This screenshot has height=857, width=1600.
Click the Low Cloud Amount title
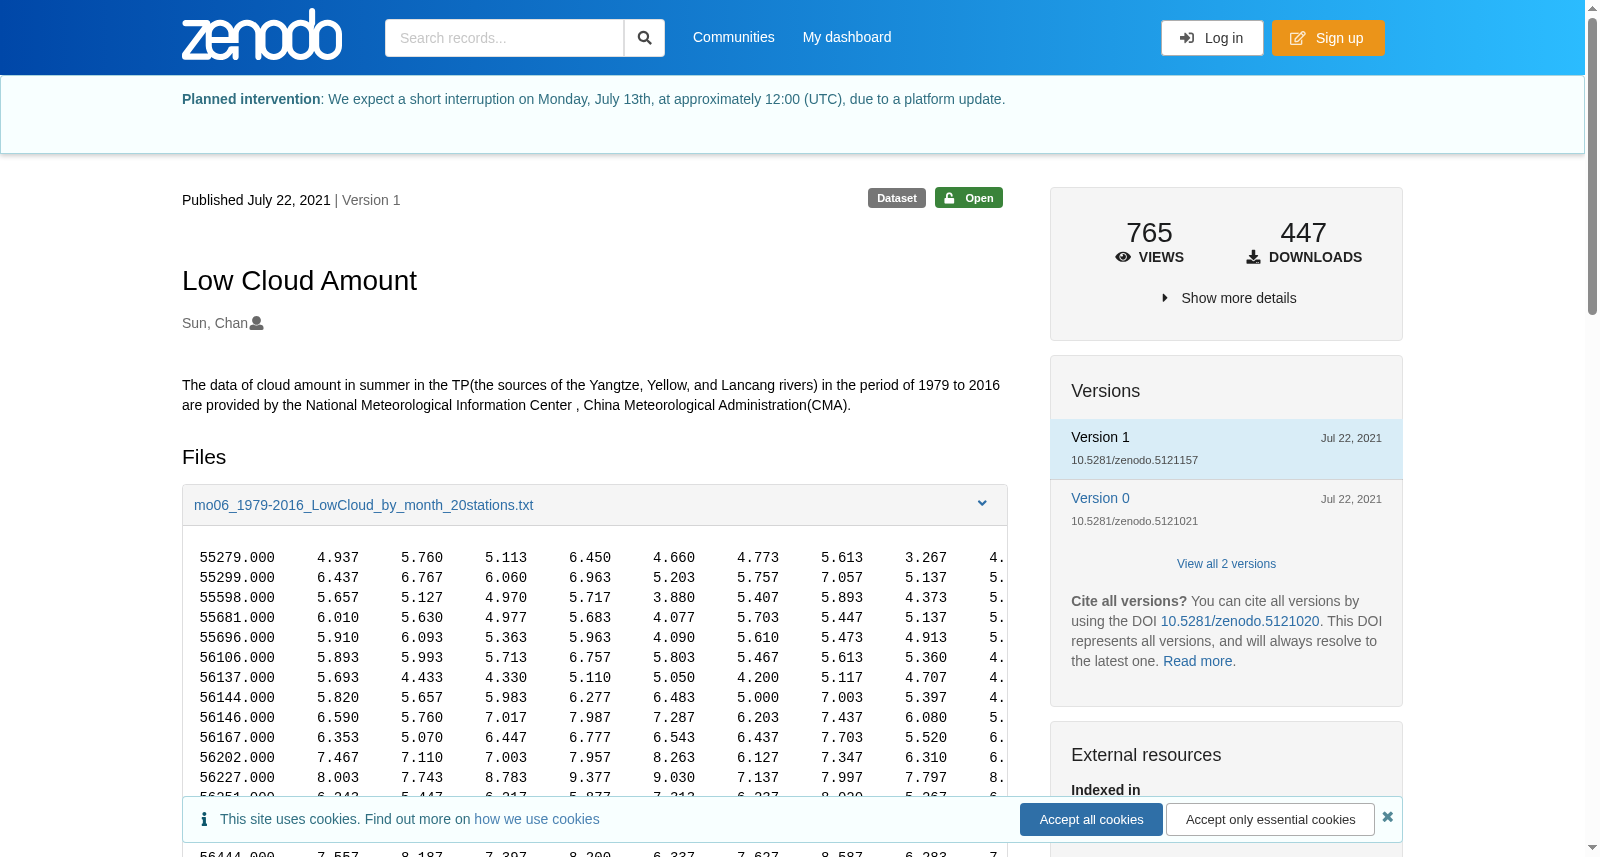[x=299, y=281]
